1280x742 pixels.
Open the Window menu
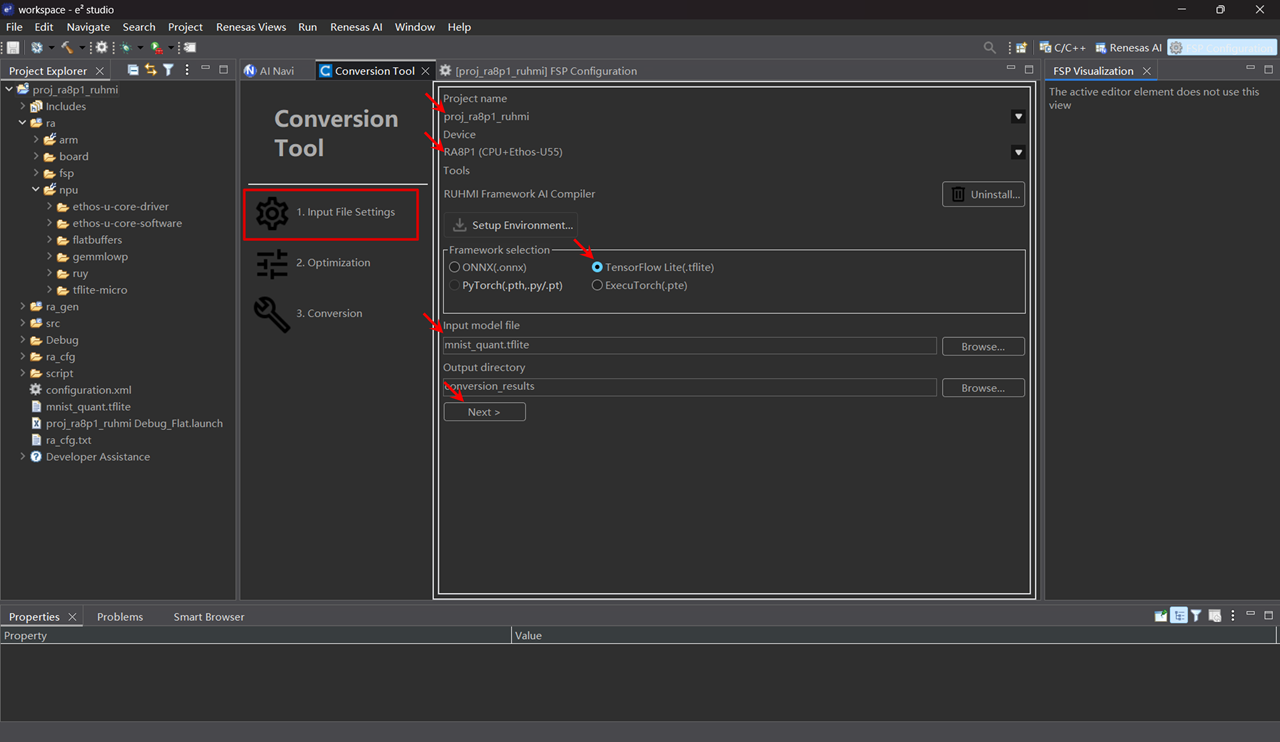[415, 27]
